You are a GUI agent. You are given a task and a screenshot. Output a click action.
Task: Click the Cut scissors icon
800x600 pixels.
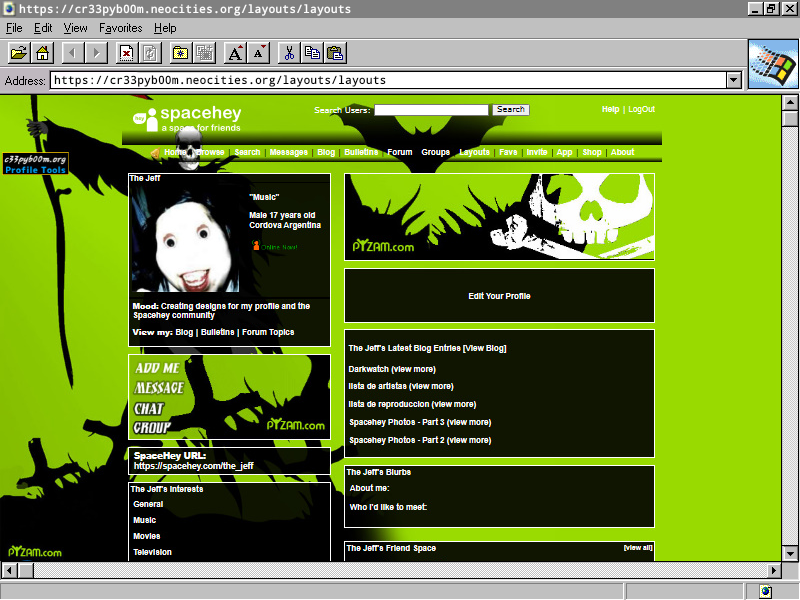[288, 53]
